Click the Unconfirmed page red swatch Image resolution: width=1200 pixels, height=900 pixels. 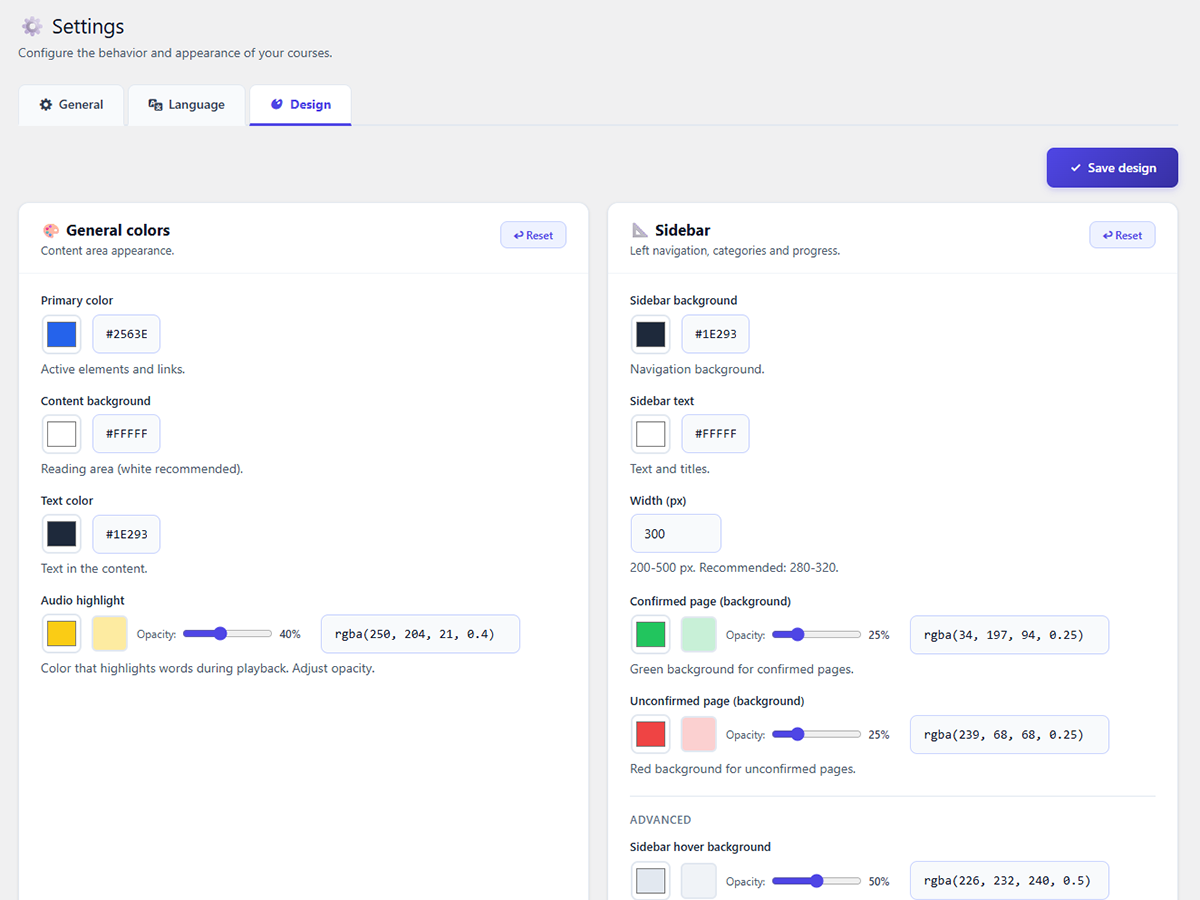click(651, 735)
